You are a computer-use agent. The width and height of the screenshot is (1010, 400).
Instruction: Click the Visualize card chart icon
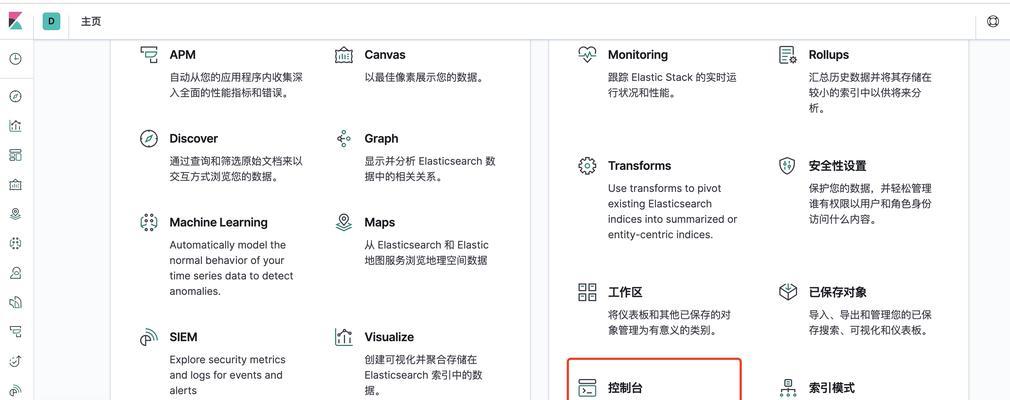(x=344, y=337)
